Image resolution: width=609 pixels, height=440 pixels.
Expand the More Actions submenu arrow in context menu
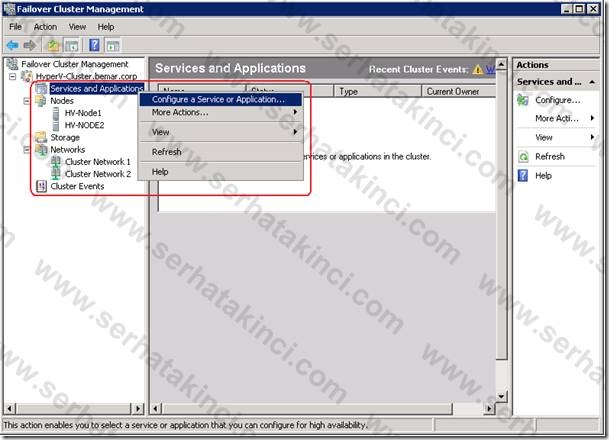296,112
